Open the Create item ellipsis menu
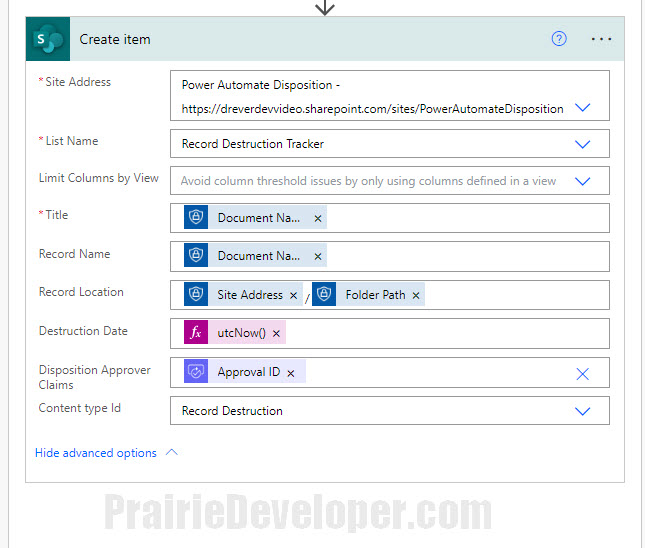Image resolution: width=645 pixels, height=548 pixels. 601,39
